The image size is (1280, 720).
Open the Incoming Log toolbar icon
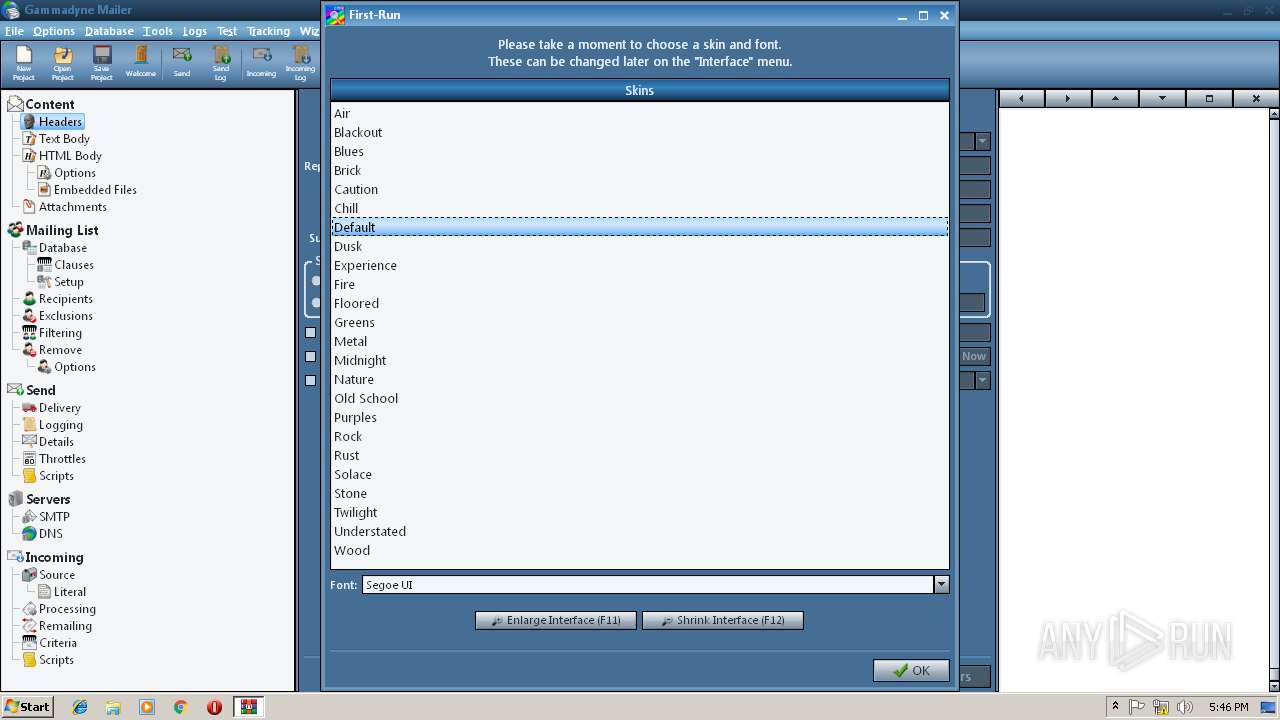tap(300, 63)
